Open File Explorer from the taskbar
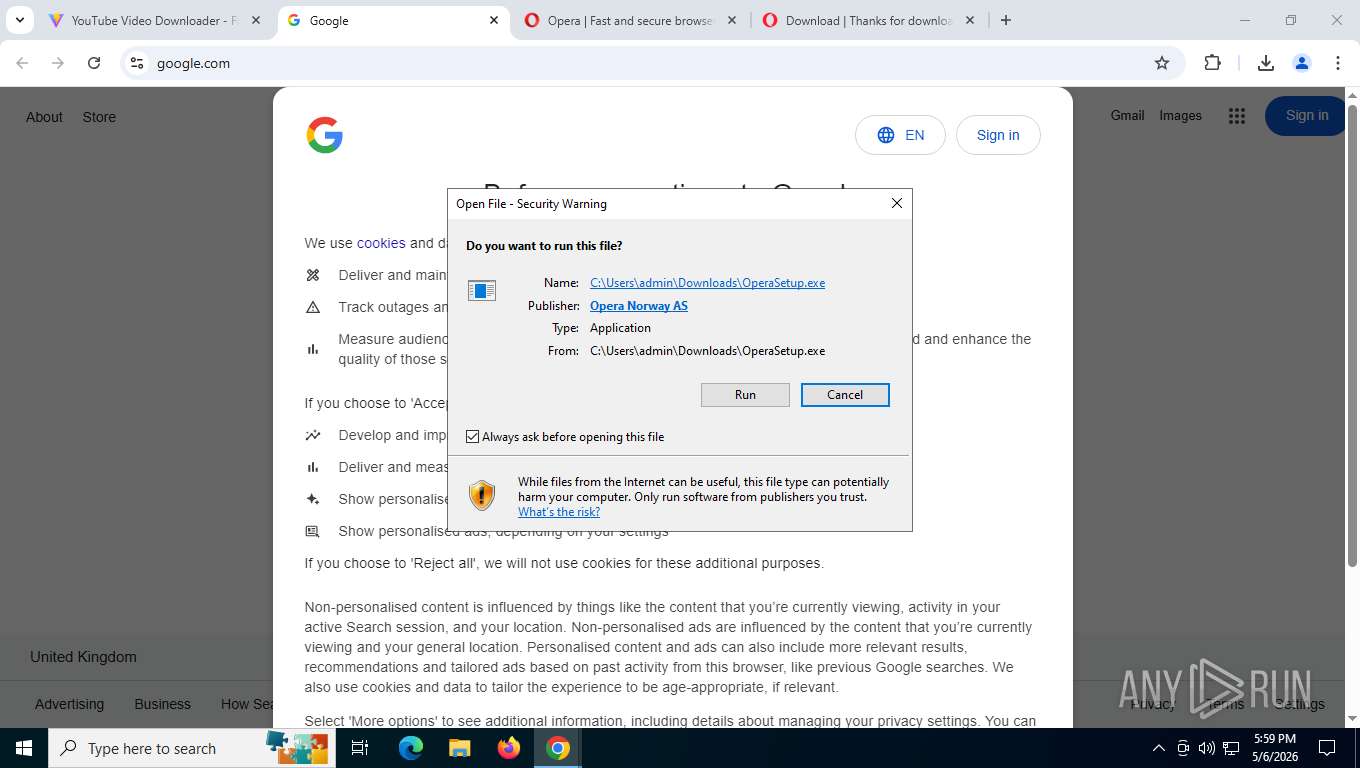Viewport: 1360px width, 768px height. click(459, 748)
